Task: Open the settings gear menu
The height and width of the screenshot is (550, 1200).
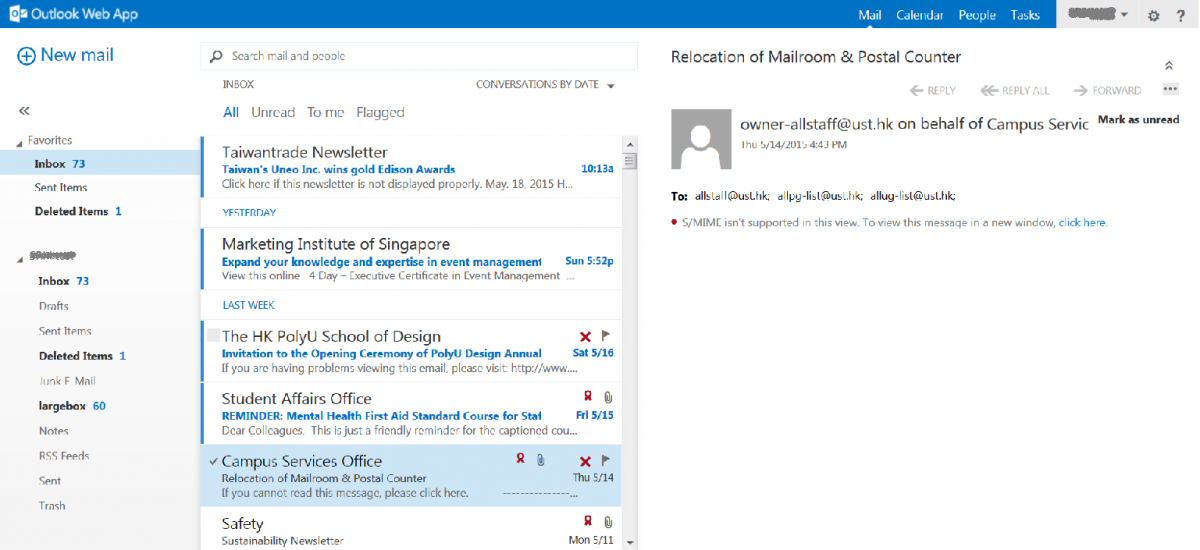Action: coord(1153,15)
